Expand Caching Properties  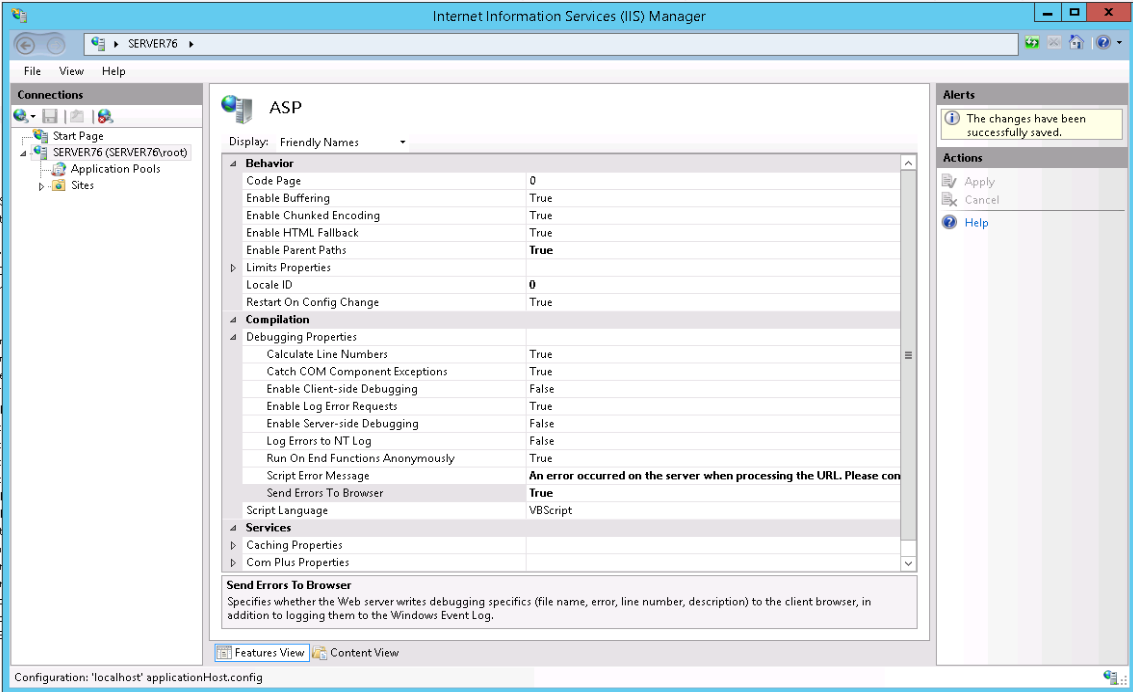233,545
